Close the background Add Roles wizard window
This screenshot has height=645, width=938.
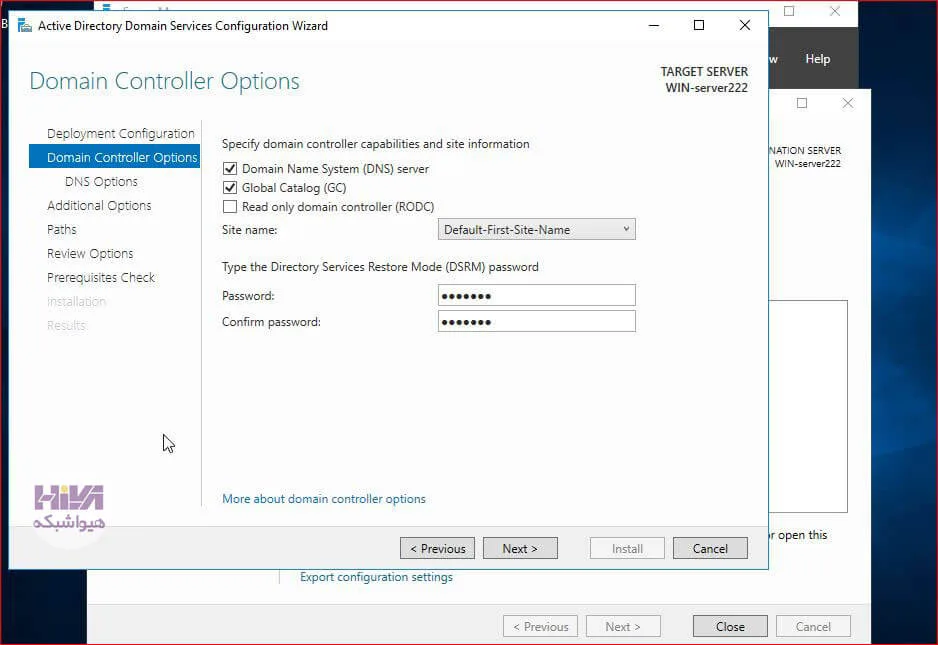pos(848,103)
